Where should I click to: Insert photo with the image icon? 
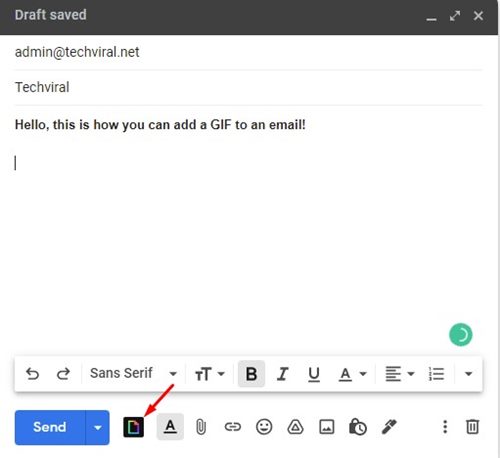[x=327, y=427]
